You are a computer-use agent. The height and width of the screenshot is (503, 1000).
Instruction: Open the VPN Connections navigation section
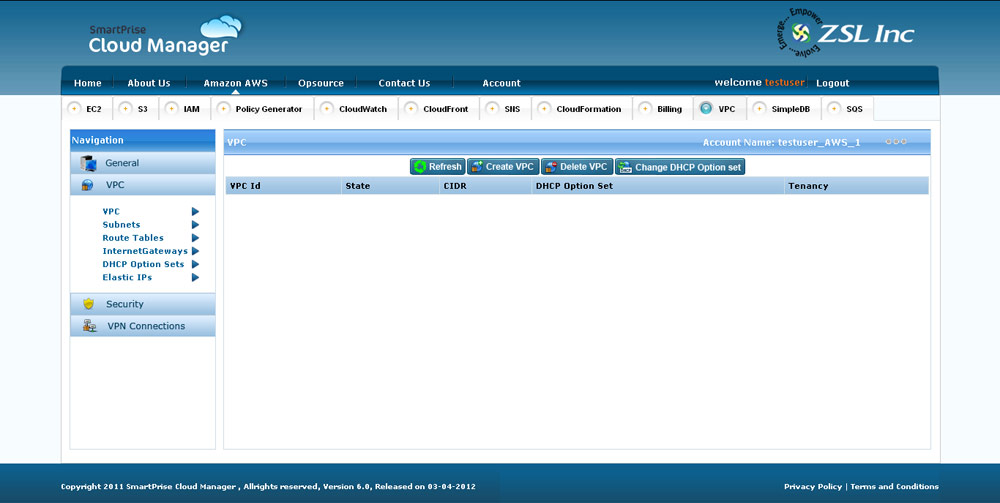coord(143,326)
